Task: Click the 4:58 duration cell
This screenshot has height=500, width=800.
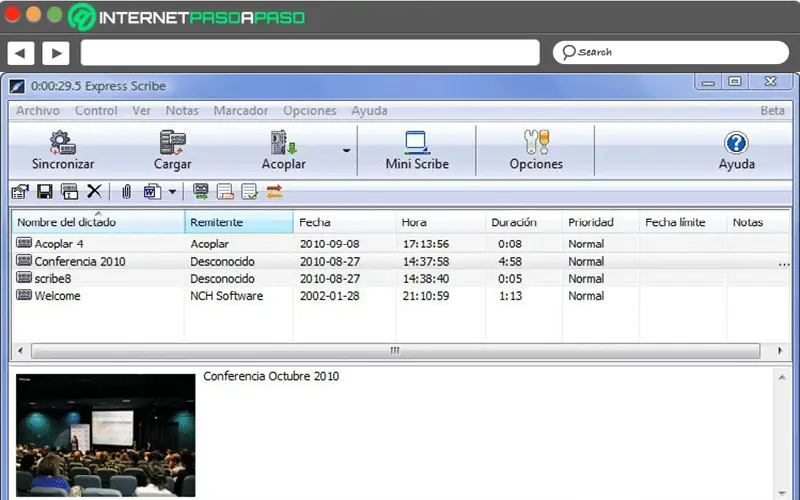Action: [510, 261]
